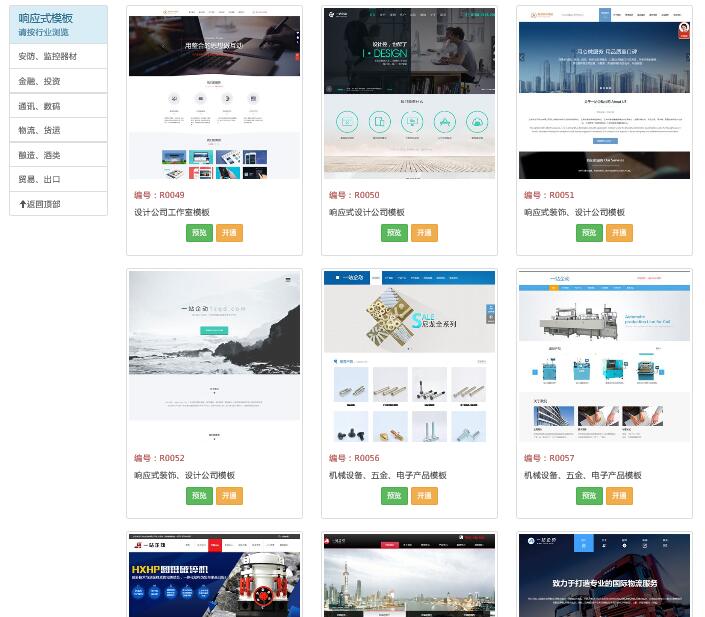Screen dimensions: 705x617
Task: Select the 金融、投资 category
Action: [x=58, y=81]
